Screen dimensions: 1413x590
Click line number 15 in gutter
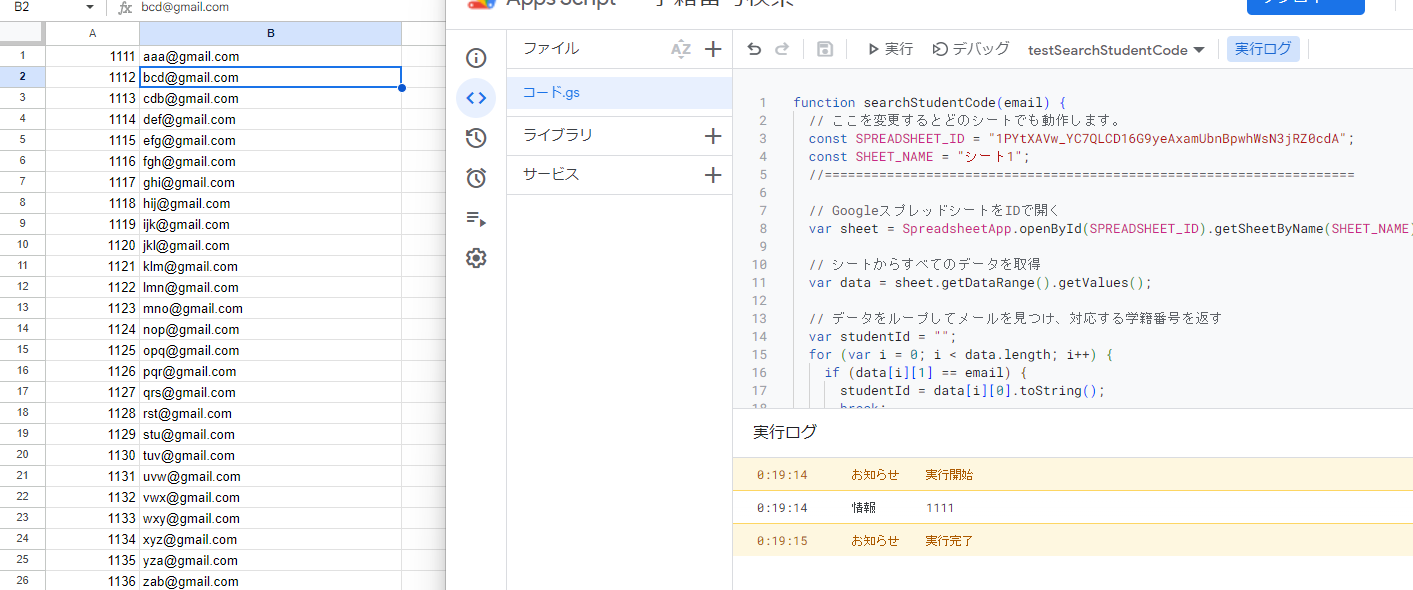click(x=759, y=355)
